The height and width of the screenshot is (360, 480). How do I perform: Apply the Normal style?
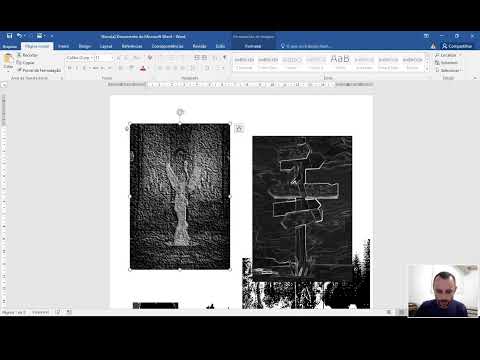244,62
